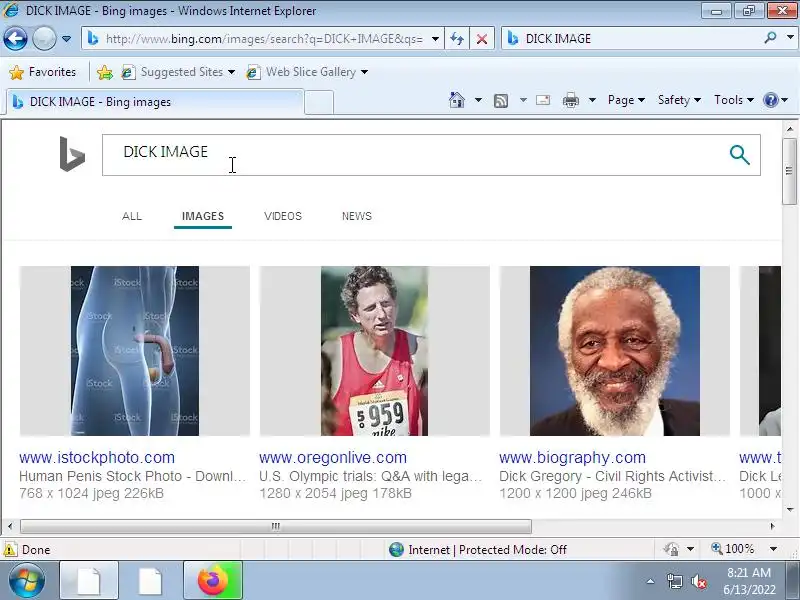Click the Read Mail envelope icon

click(543, 100)
